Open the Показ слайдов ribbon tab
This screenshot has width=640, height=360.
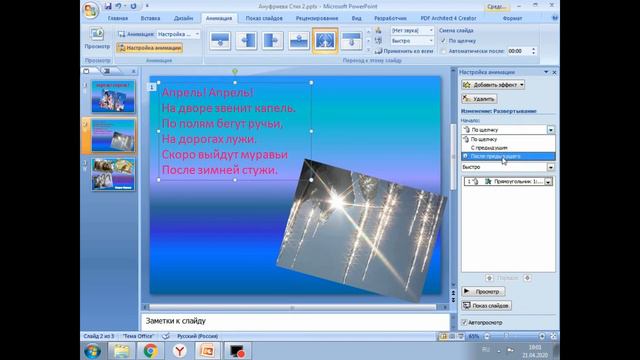(264, 18)
